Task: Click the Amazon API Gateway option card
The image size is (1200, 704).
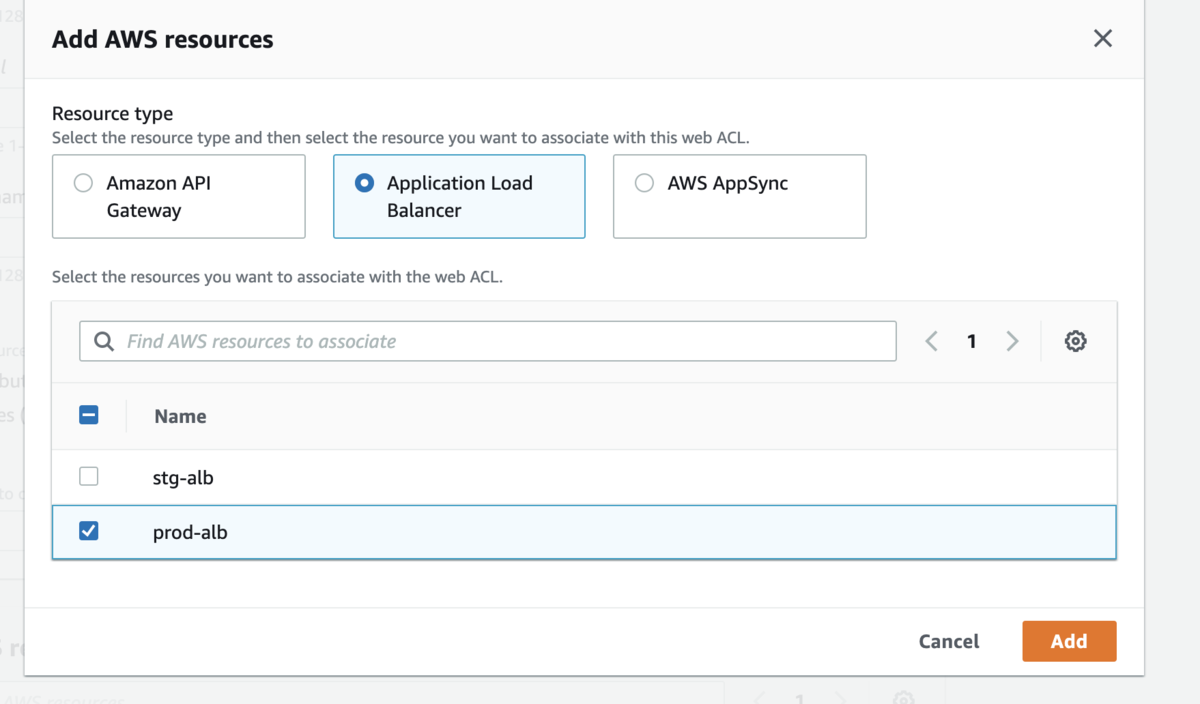Action: (178, 196)
